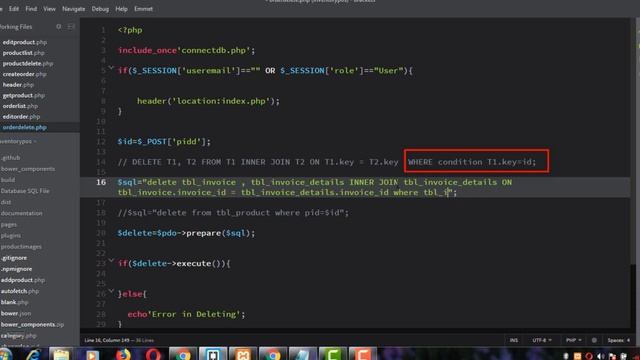Expand the bower_components folder
Viewport: 640px width, 360px height.
27,169
